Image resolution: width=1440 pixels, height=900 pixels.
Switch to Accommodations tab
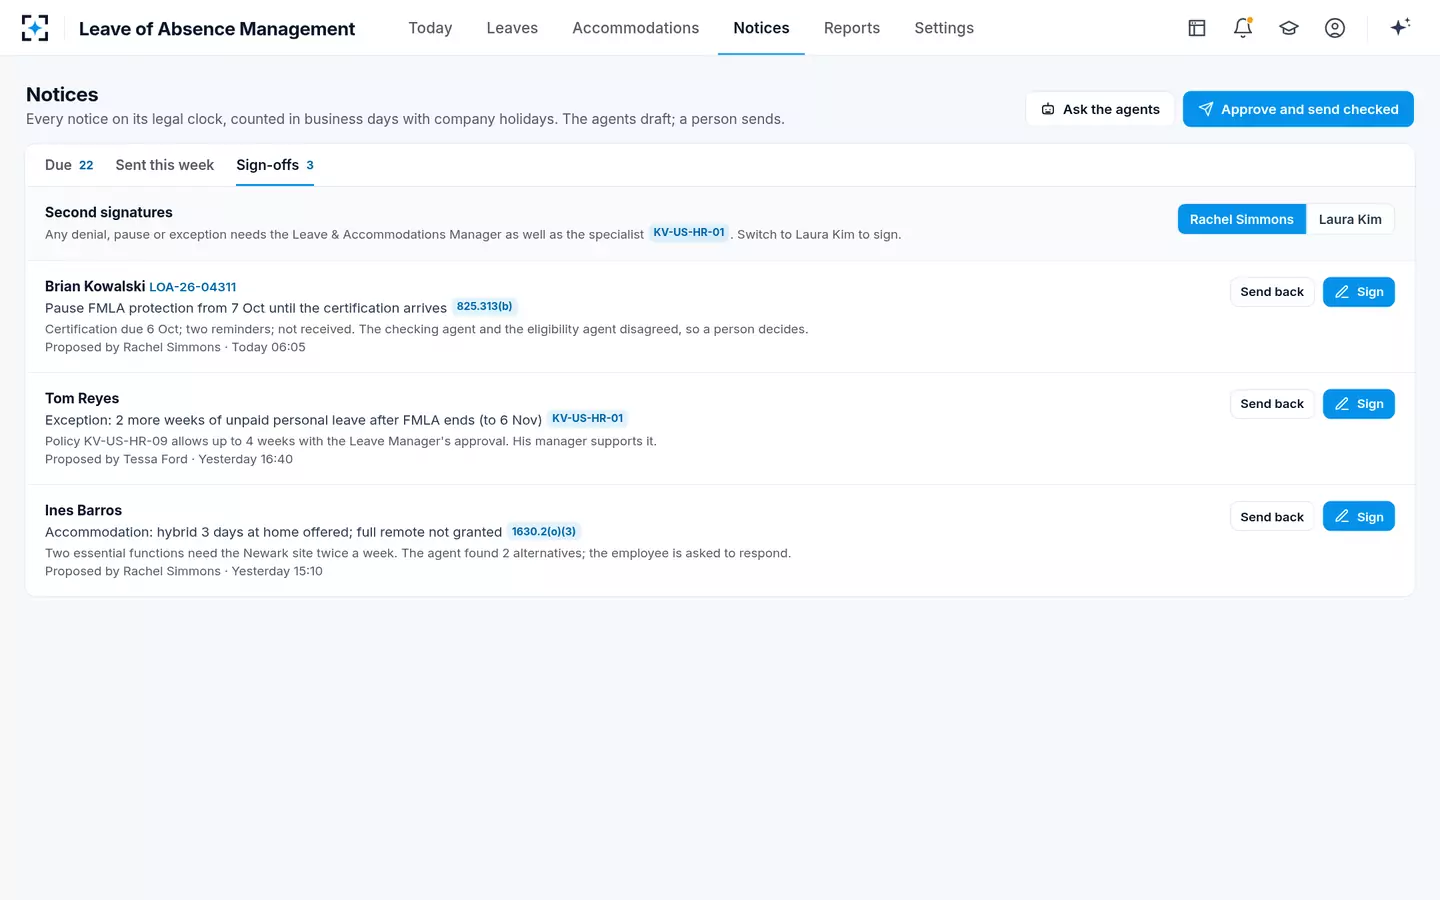pos(636,28)
